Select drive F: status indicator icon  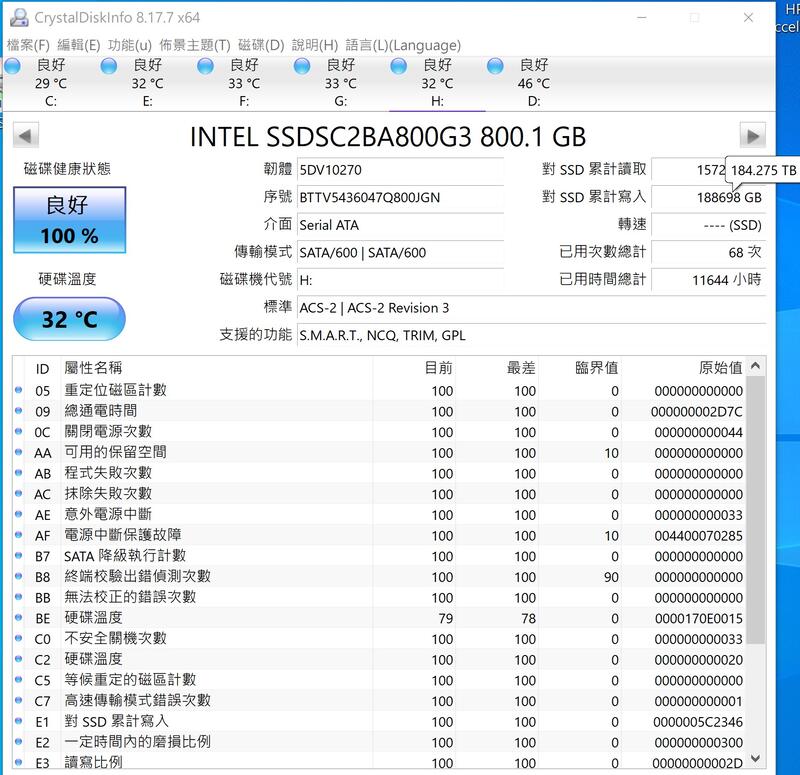coord(203,65)
